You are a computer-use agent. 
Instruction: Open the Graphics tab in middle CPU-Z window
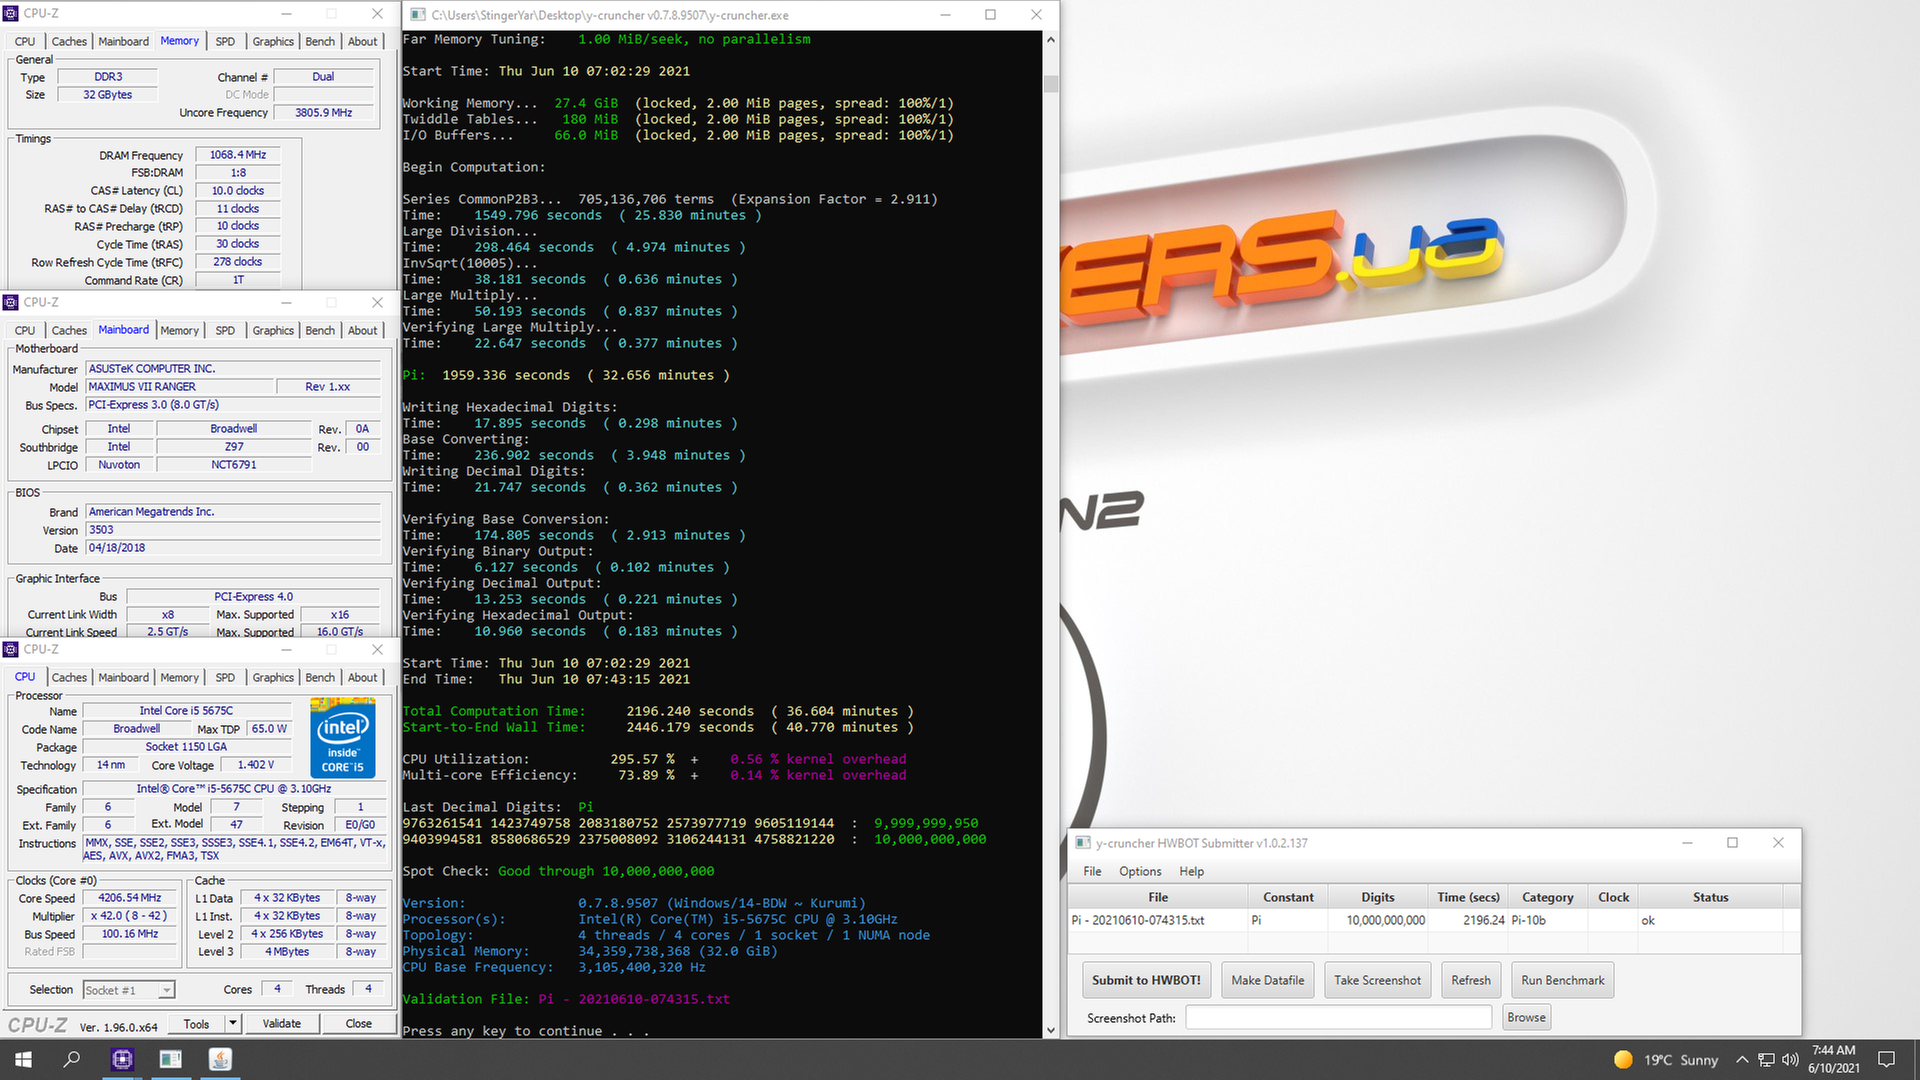pos(273,330)
